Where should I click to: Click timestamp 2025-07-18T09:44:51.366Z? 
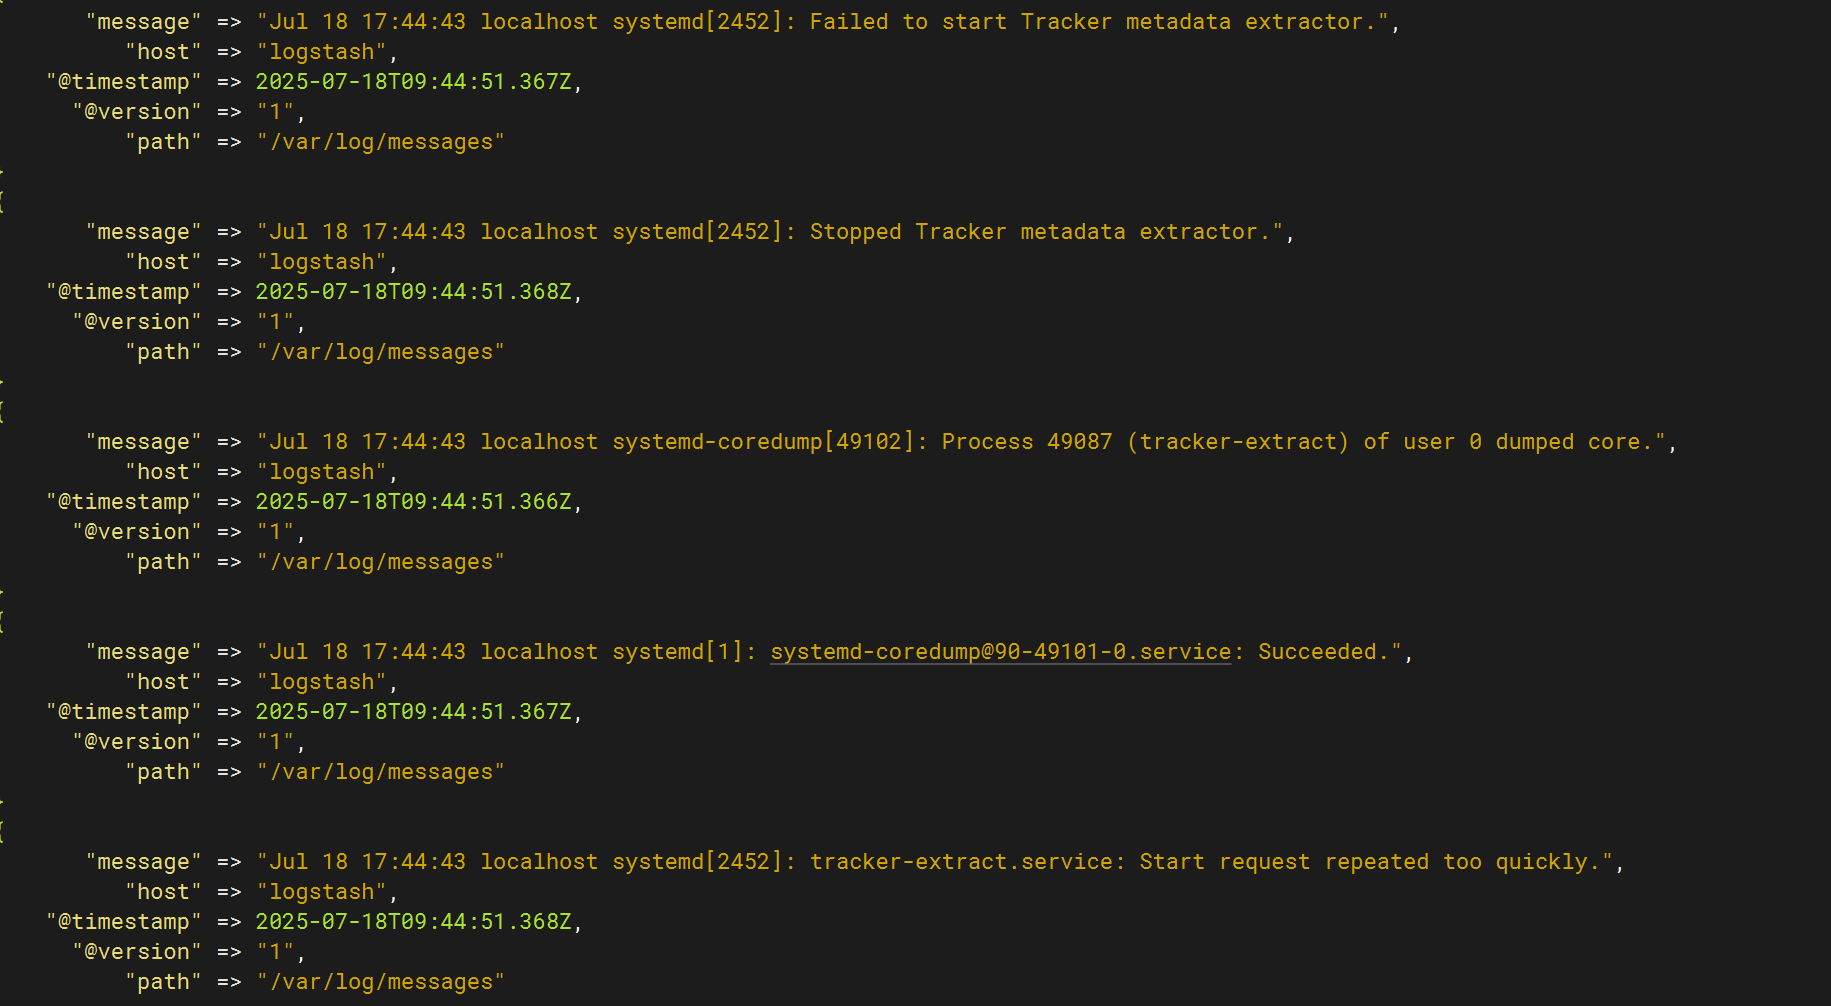(413, 502)
